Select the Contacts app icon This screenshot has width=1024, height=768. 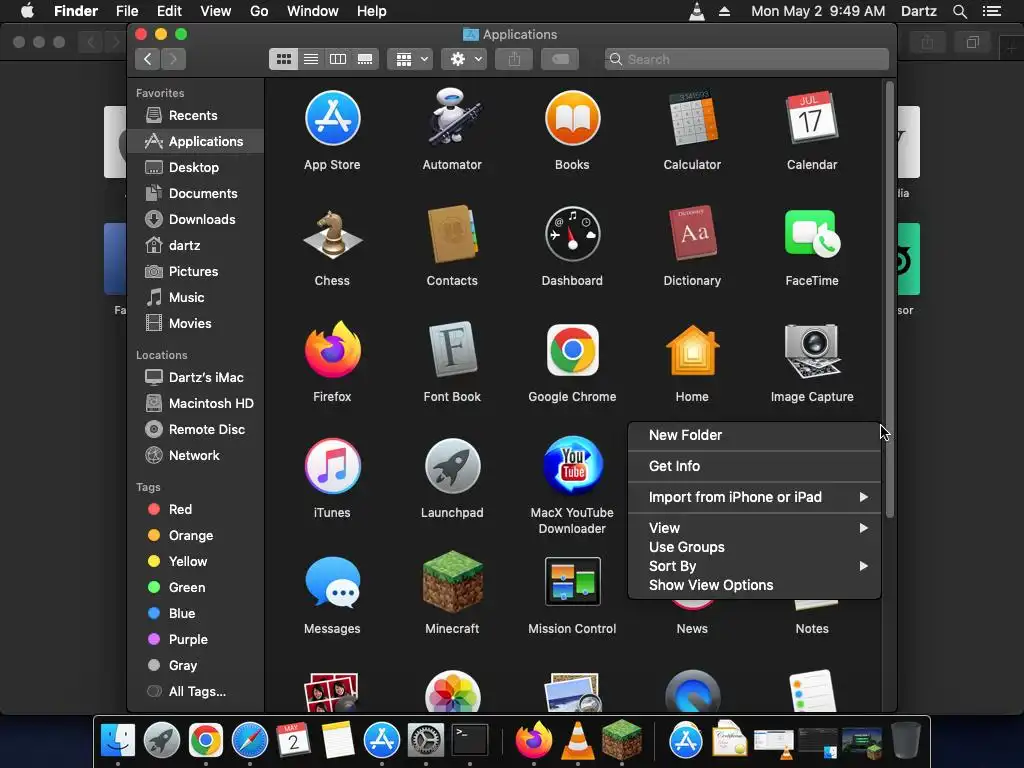click(x=452, y=234)
